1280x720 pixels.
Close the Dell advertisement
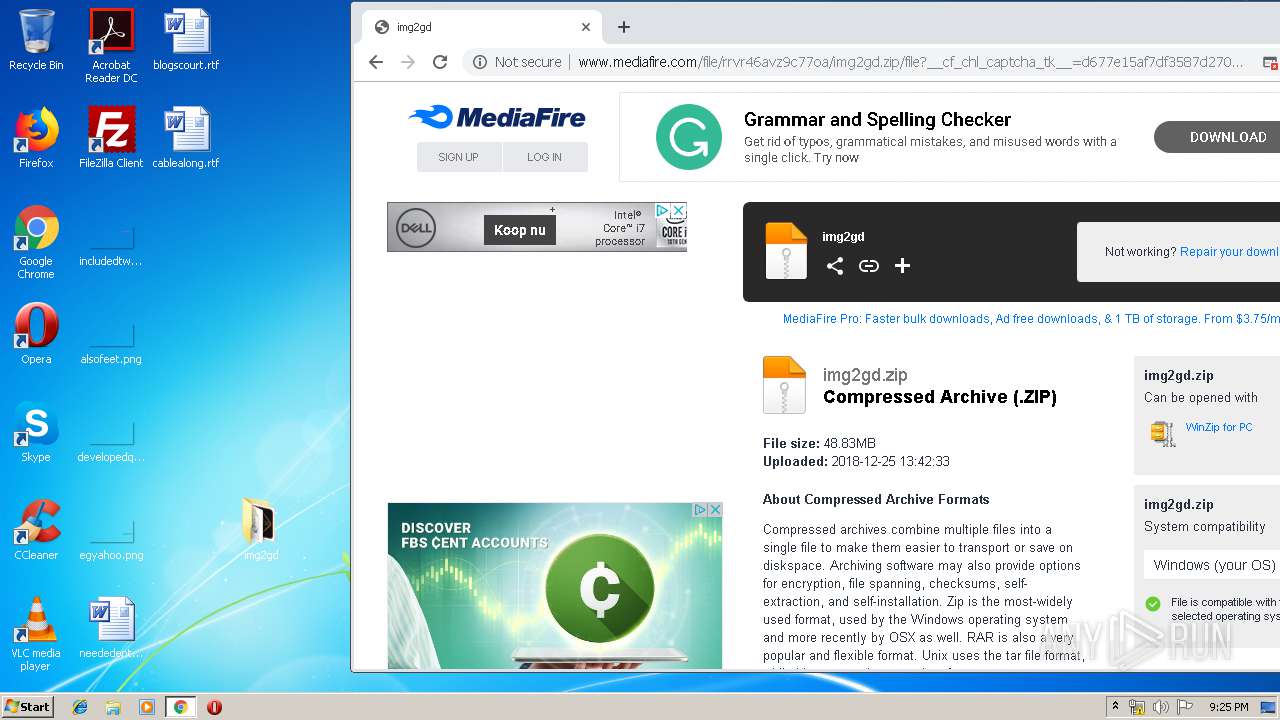coord(678,211)
